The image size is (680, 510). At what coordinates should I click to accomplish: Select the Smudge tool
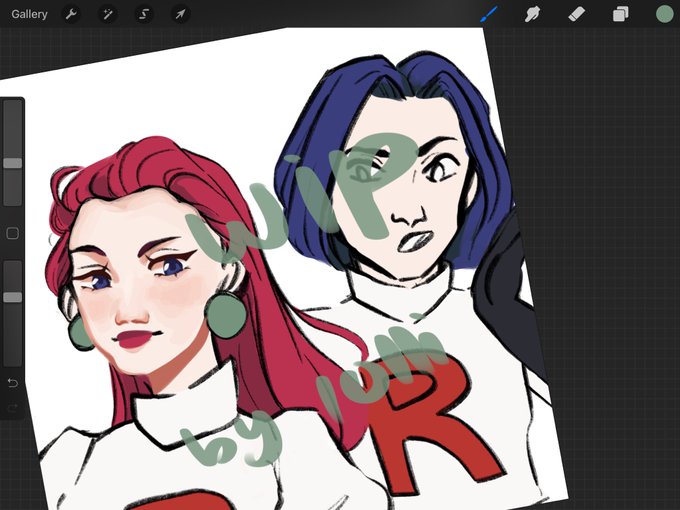[533, 14]
